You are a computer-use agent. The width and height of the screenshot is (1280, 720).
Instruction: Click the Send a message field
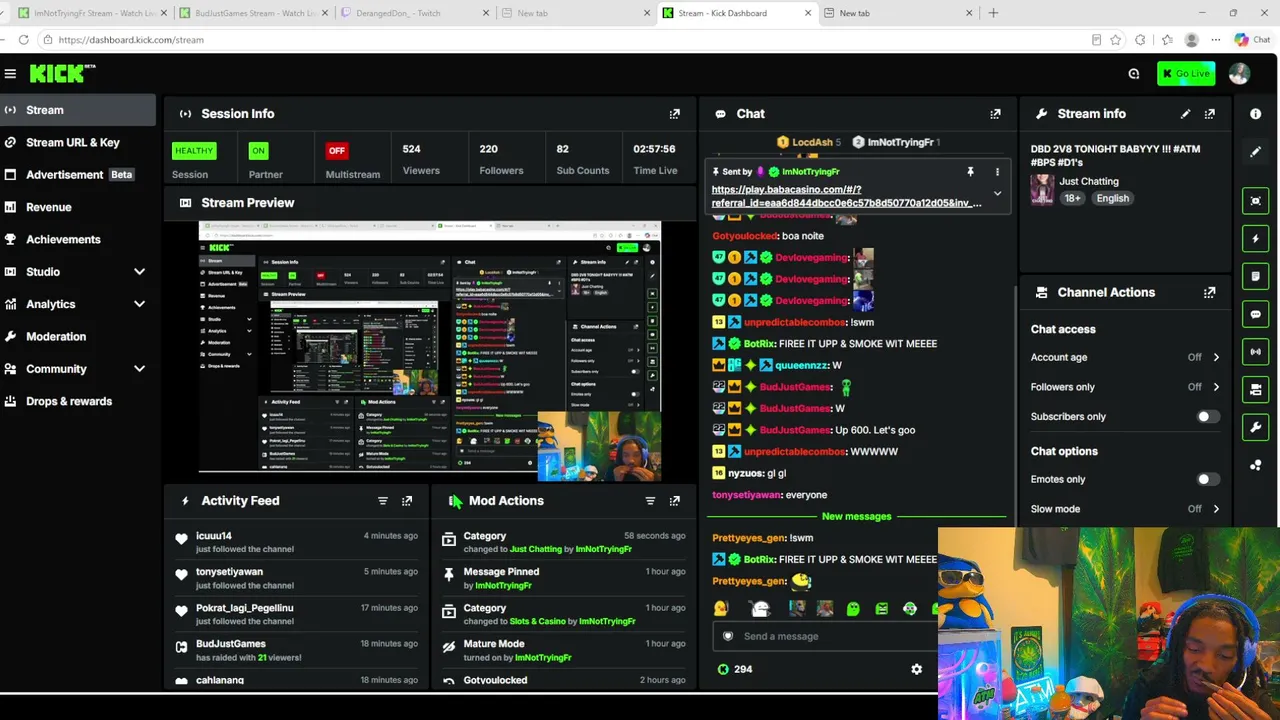coord(825,636)
